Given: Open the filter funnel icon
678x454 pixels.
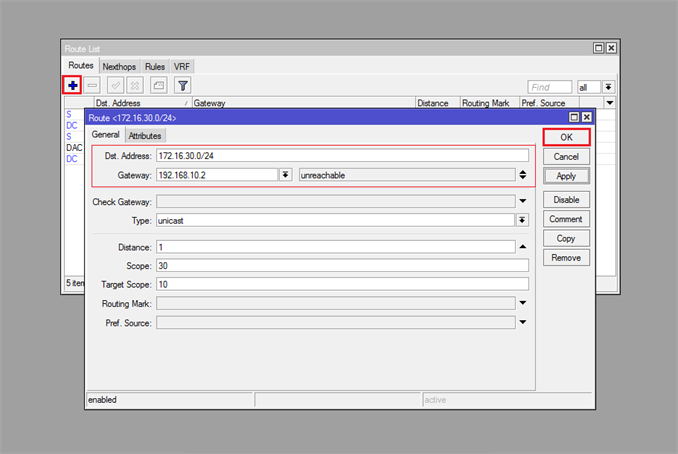Looking at the screenshot, I should [x=183, y=85].
